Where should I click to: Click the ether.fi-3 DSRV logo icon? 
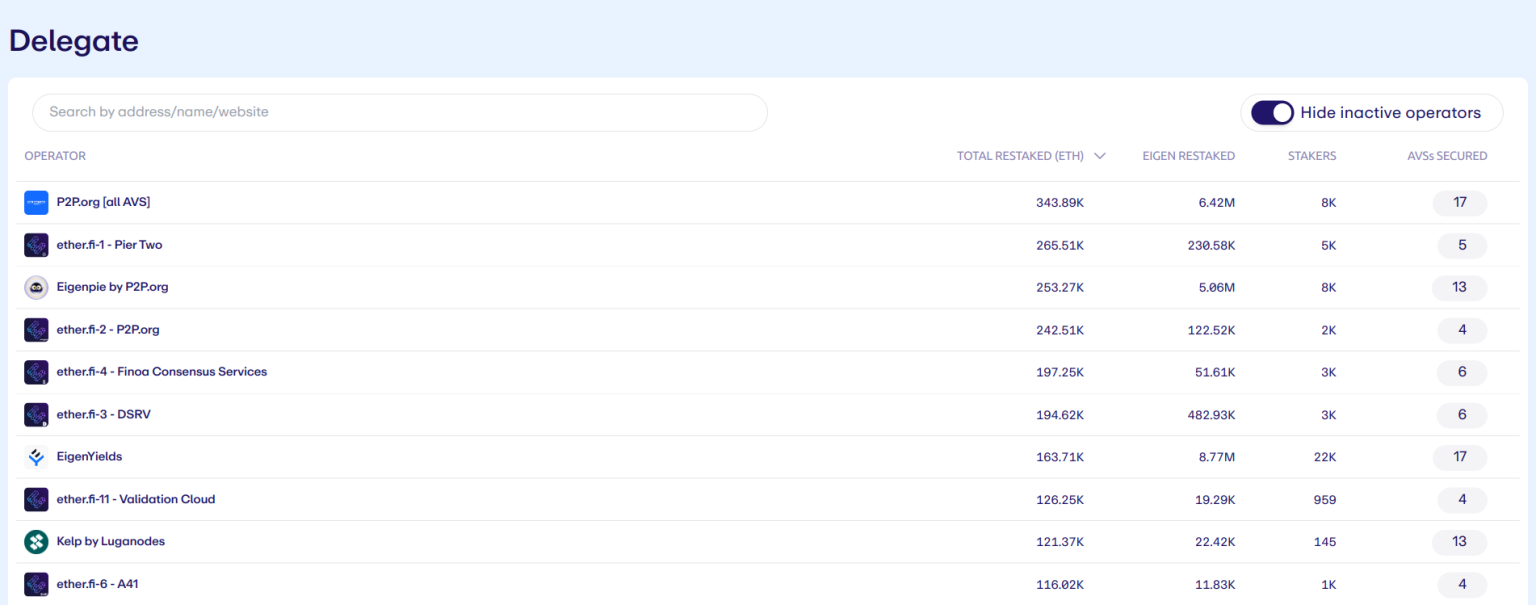[x=36, y=415]
